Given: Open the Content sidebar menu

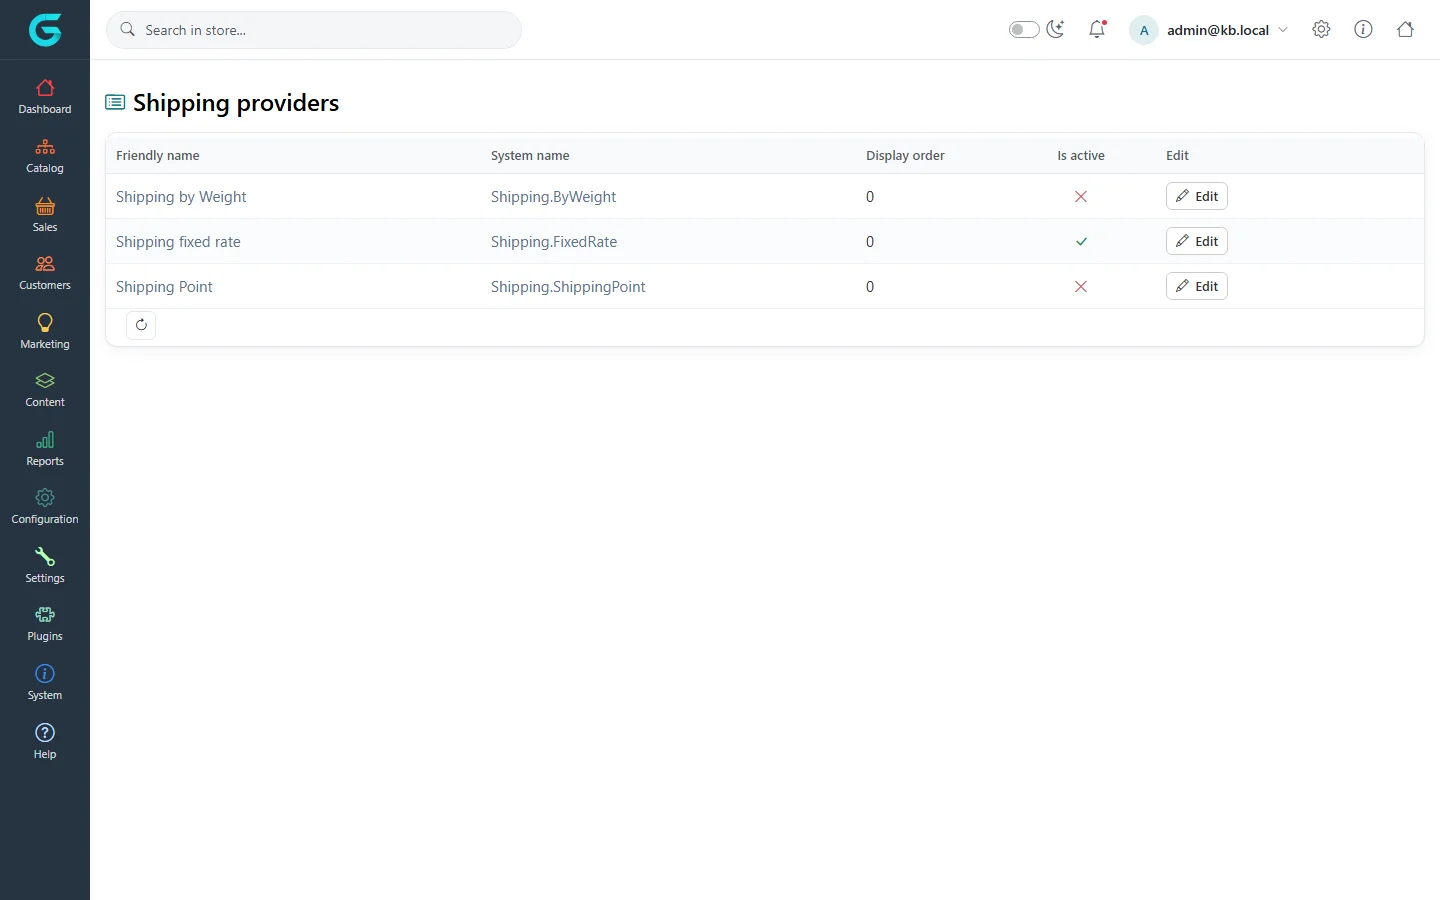Looking at the screenshot, I should [45, 390].
